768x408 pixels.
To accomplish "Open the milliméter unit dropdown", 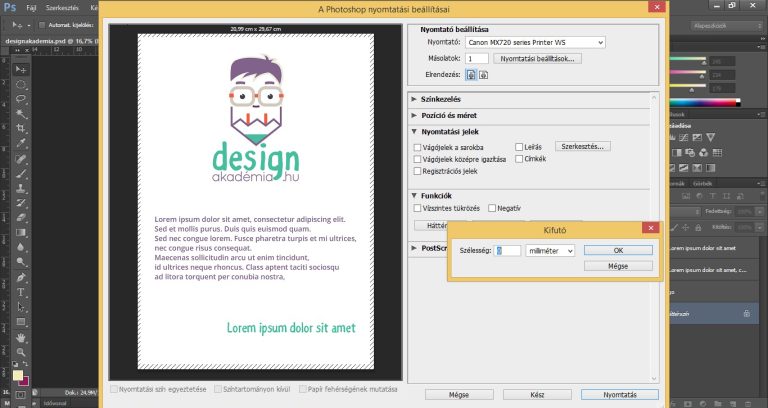I will (x=550, y=251).
